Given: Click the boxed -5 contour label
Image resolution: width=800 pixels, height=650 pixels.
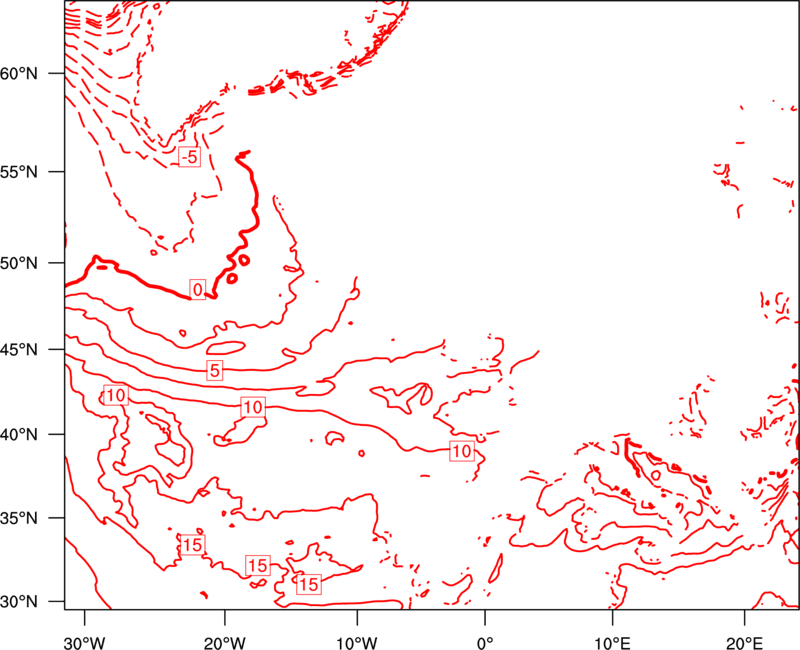Looking at the screenshot, I should coord(189,157).
